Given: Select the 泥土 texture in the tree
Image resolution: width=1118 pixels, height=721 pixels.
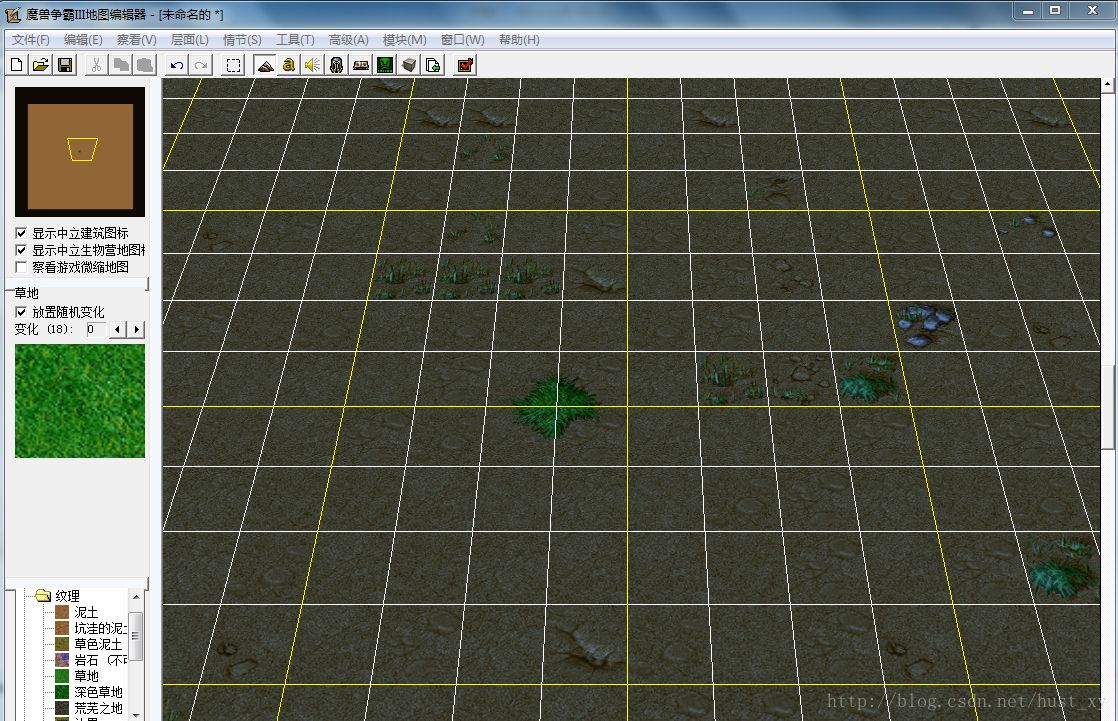Looking at the screenshot, I should [x=86, y=612].
